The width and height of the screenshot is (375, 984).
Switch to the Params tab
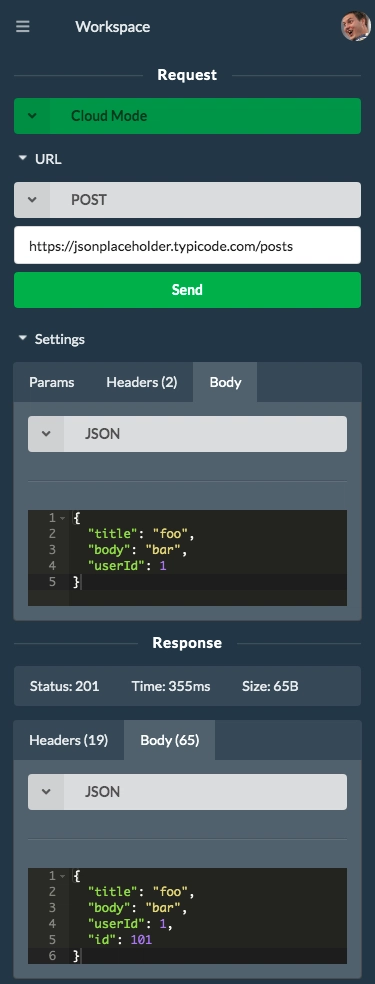tap(51, 382)
